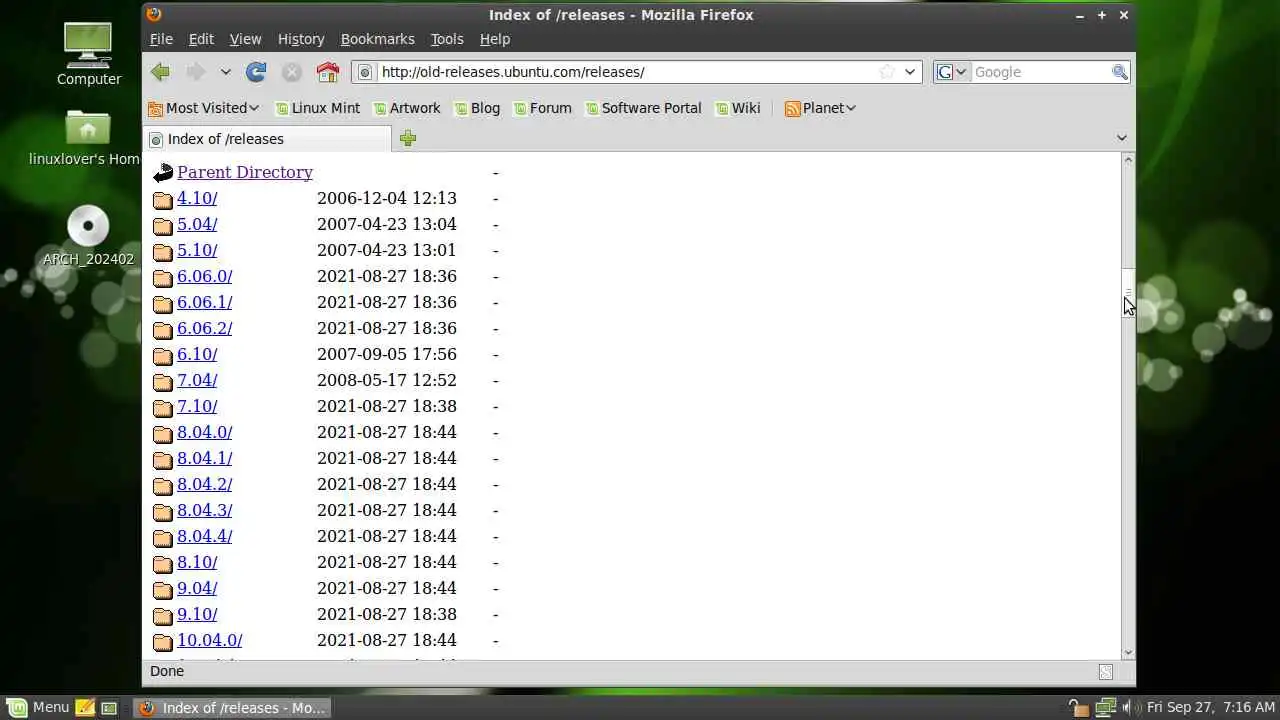Go back using the green Back arrow
Image resolution: width=1280 pixels, height=720 pixels.
pos(160,72)
